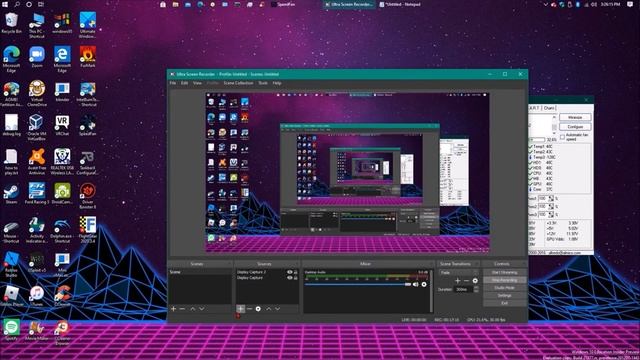Open the Settings button in Controls
This screenshot has height=360, width=640.
[504, 296]
